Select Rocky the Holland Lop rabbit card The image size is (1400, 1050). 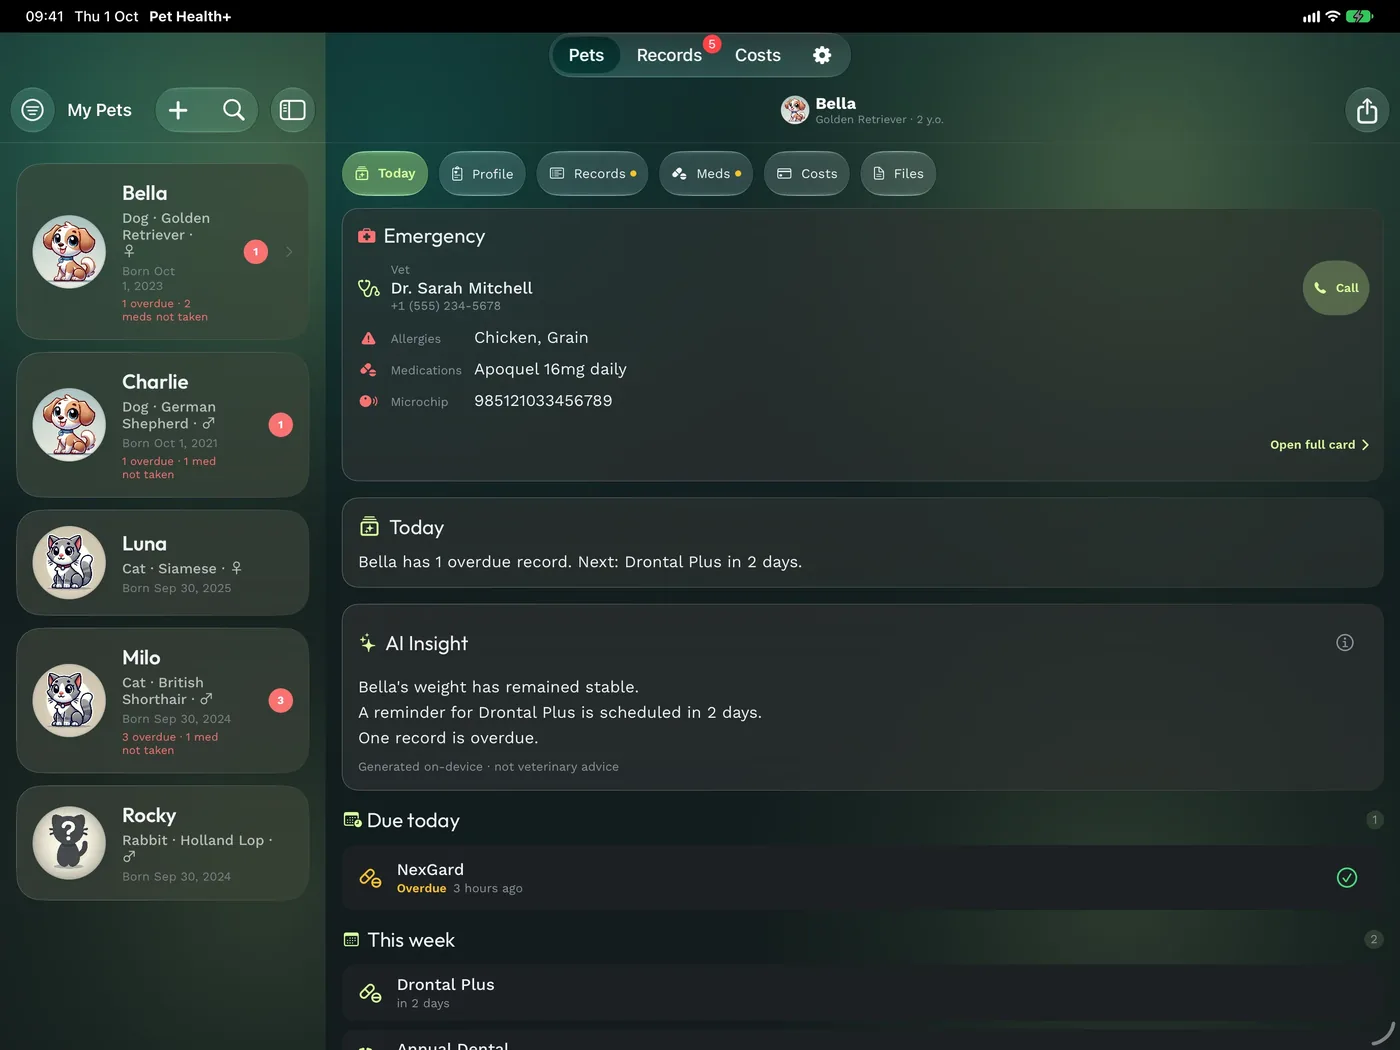tap(163, 843)
